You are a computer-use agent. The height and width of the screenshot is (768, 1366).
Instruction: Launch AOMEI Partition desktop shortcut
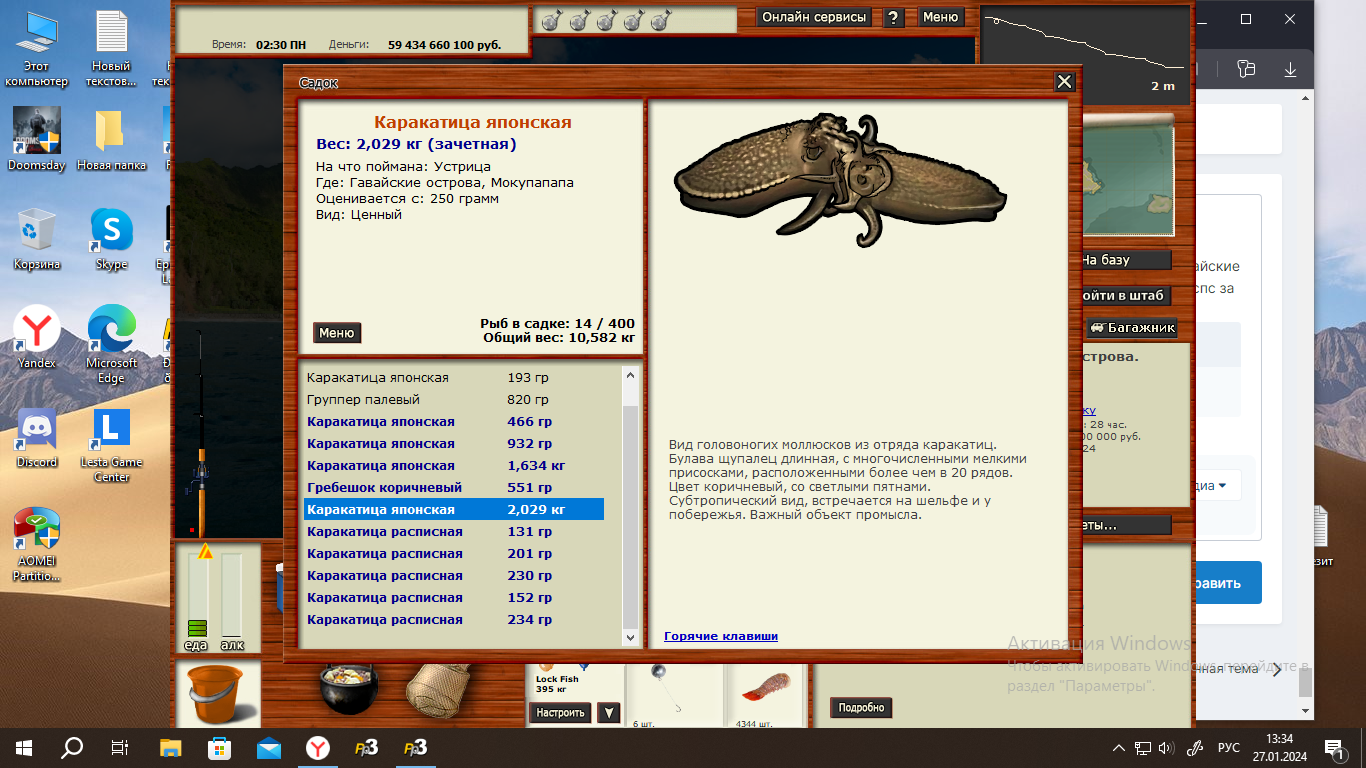click(36, 545)
